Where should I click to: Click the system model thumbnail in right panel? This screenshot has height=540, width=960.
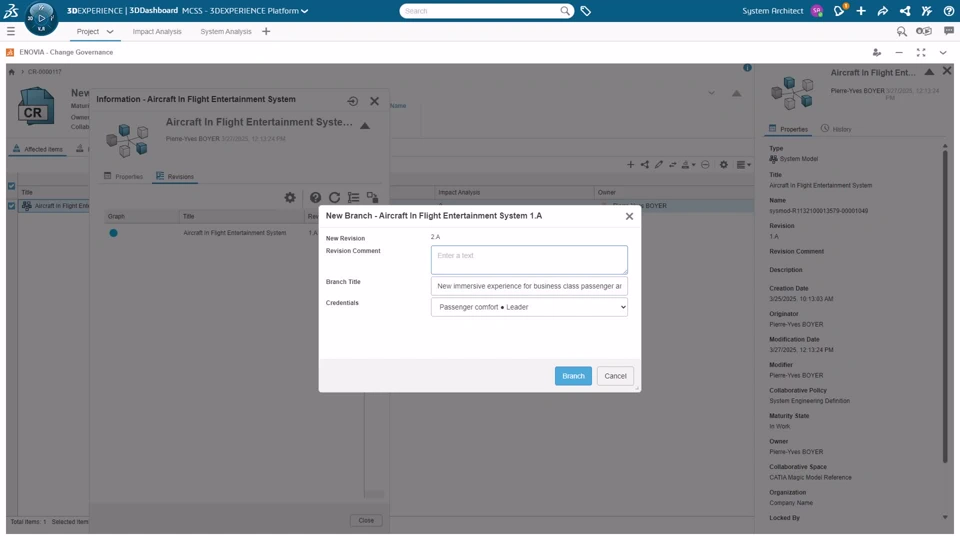pos(792,93)
